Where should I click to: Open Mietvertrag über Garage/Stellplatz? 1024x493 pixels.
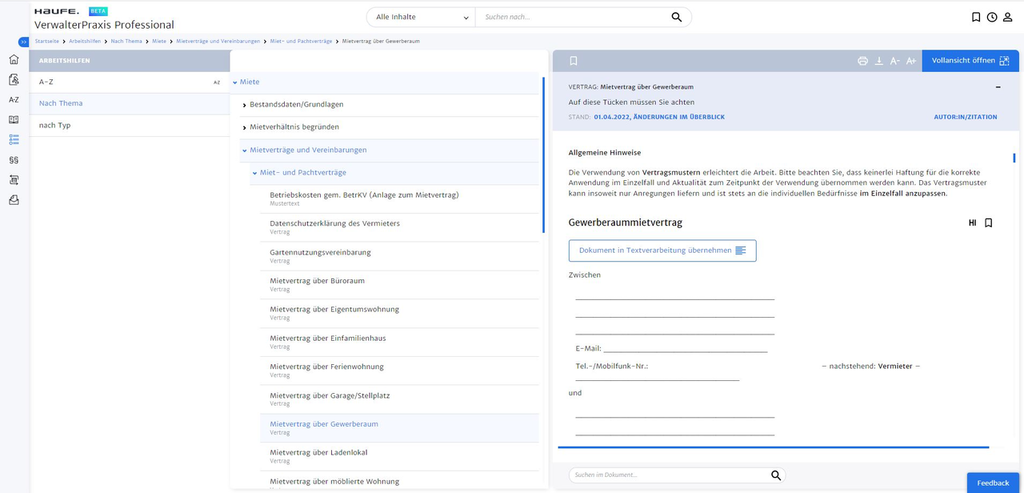399,399
